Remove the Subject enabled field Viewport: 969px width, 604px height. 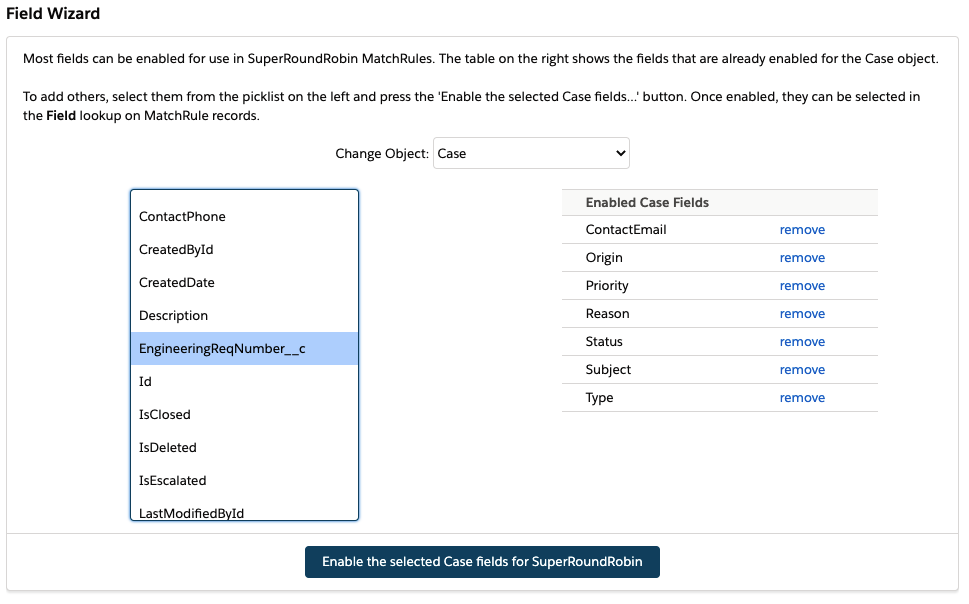[x=802, y=370]
